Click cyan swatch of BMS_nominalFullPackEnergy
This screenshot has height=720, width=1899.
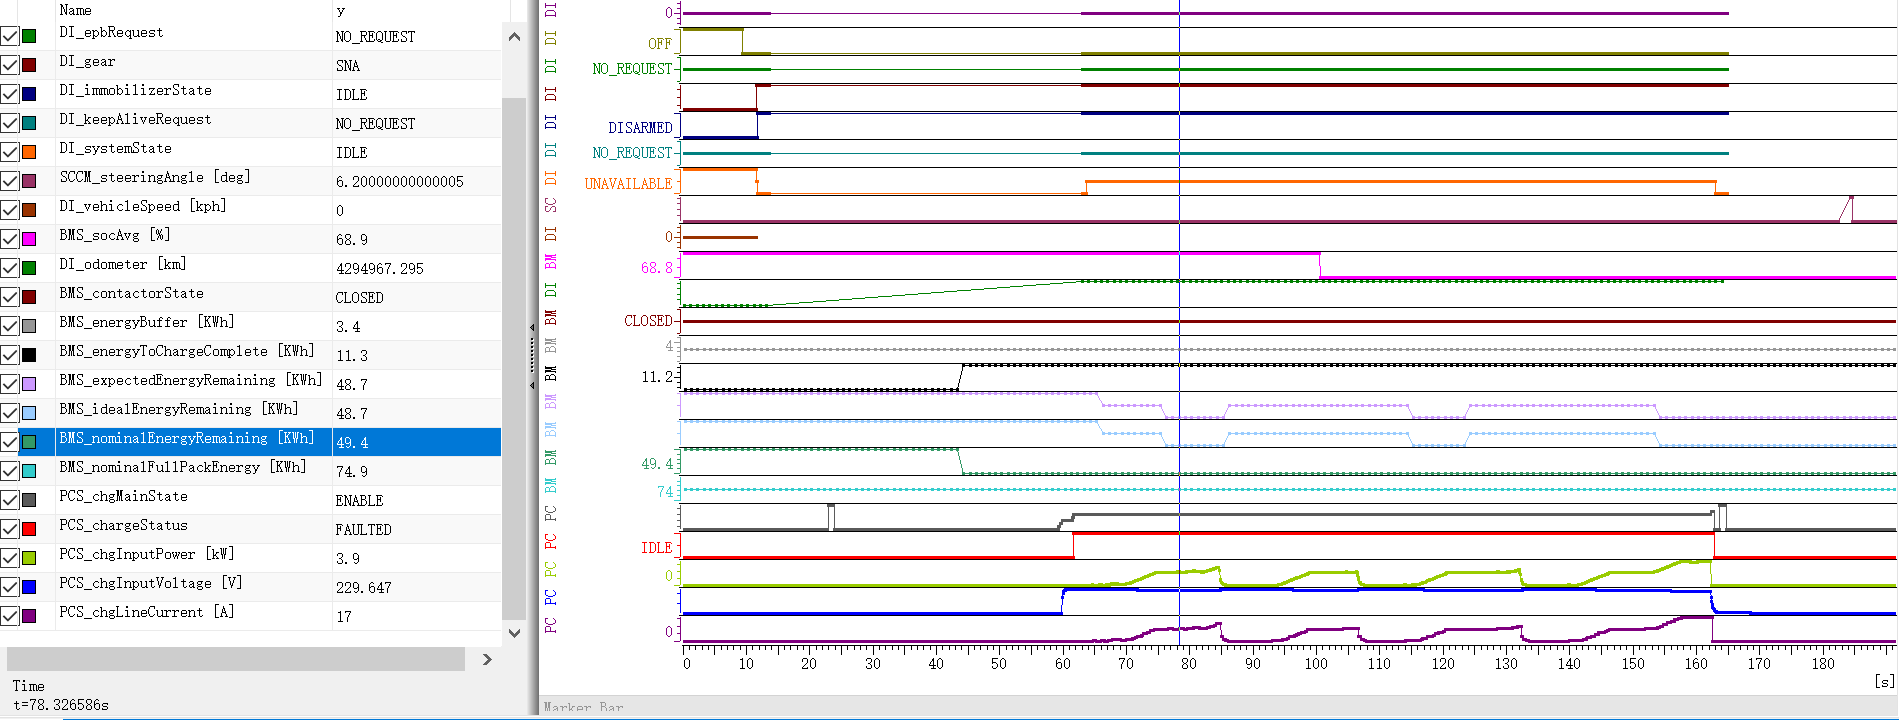pyautogui.click(x=29, y=471)
